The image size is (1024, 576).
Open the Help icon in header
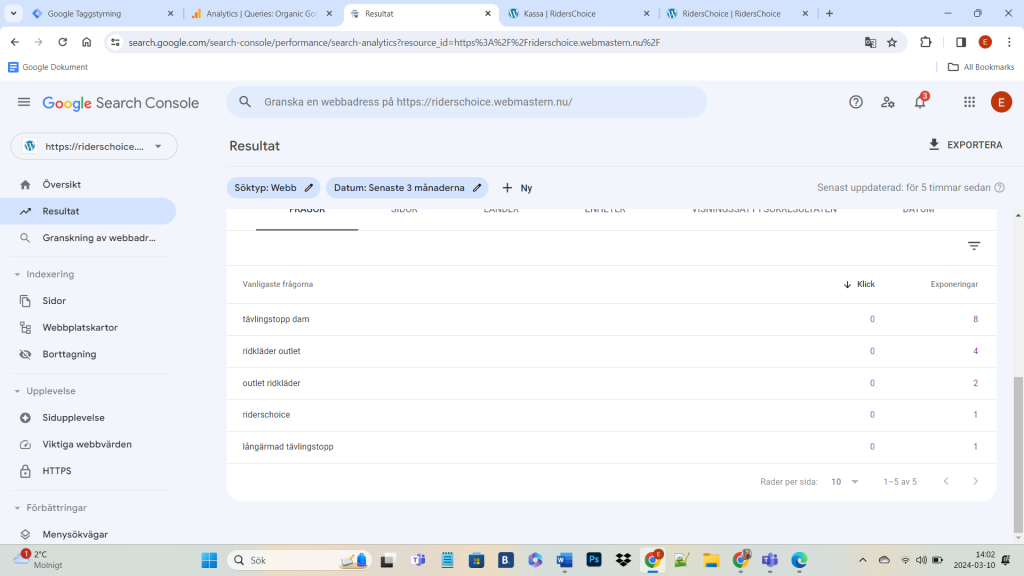pos(856,102)
